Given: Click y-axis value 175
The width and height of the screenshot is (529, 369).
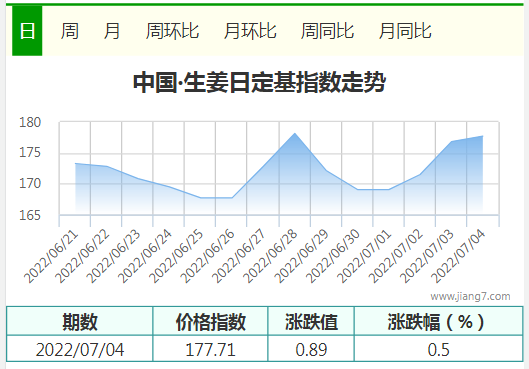Looking at the screenshot, I should click(30, 152).
